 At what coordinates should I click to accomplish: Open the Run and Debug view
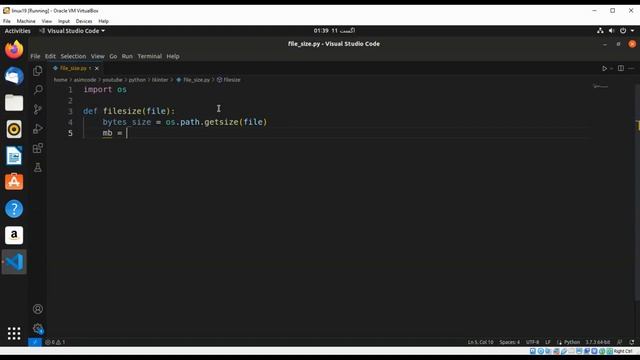coord(38,129)
